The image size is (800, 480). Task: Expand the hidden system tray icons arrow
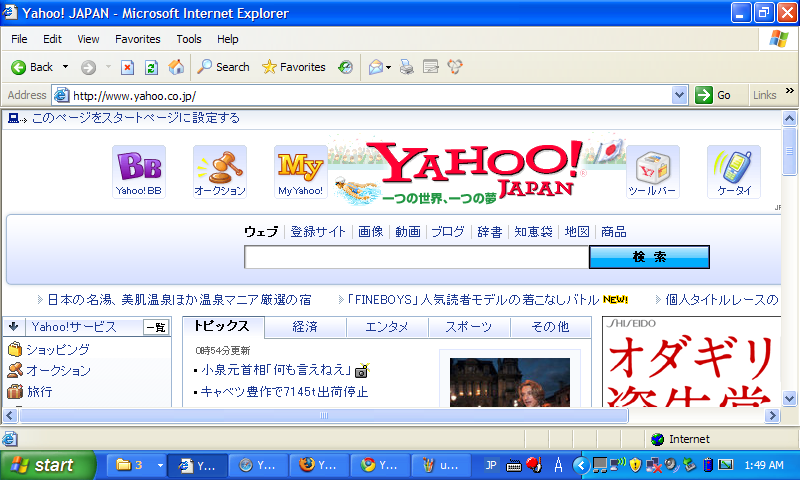[x=580, y=465]
